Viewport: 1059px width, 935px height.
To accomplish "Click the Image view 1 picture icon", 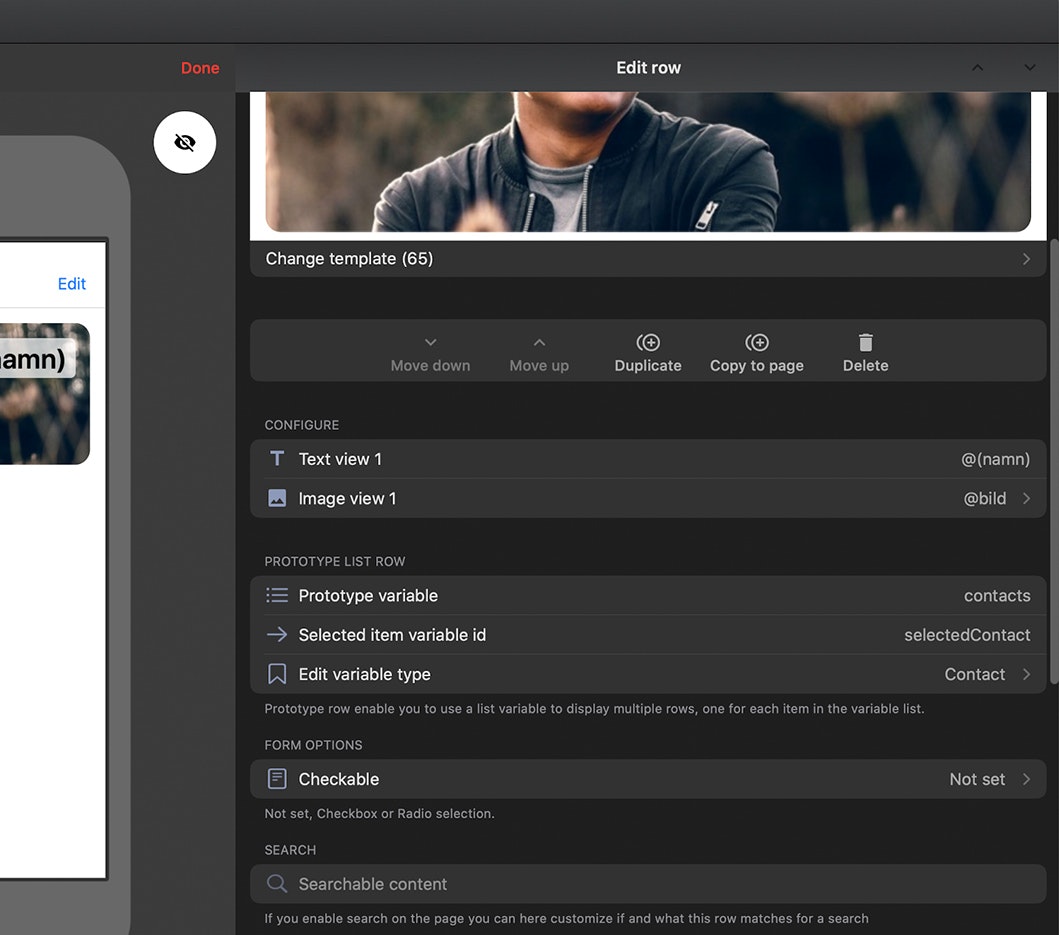I will [276, 497].
